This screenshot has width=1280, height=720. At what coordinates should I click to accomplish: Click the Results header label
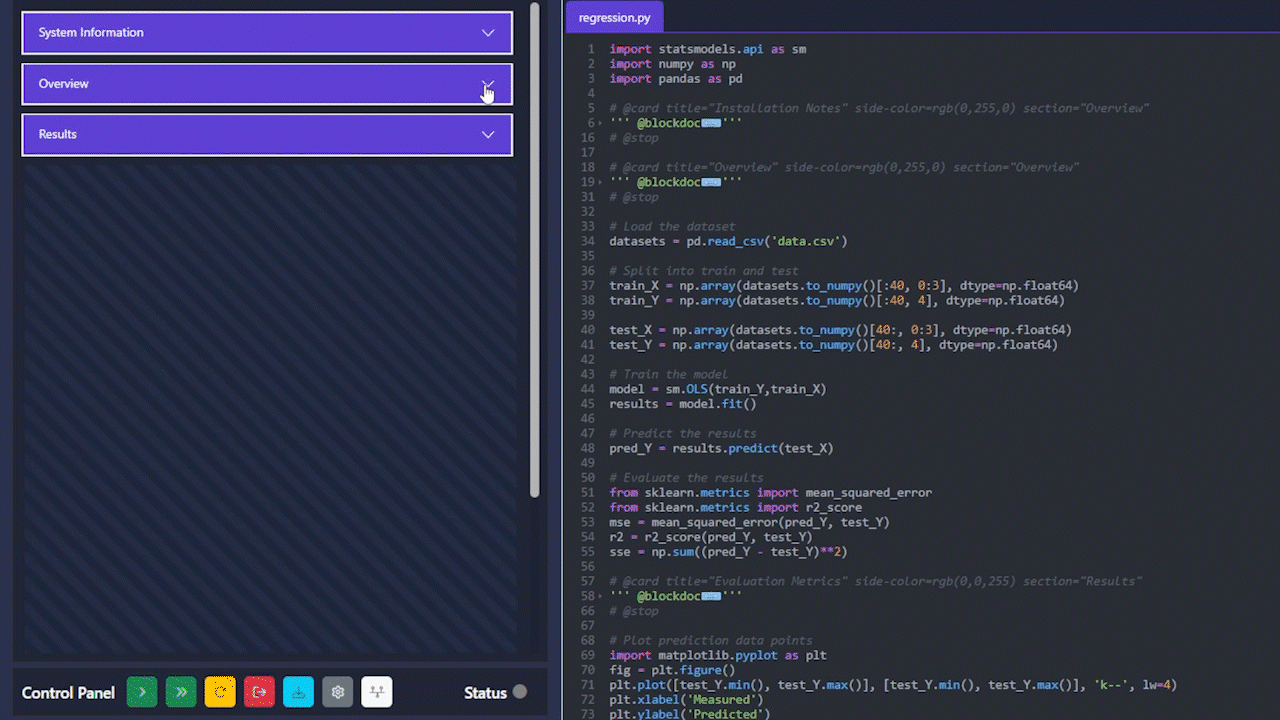point(58,135)
